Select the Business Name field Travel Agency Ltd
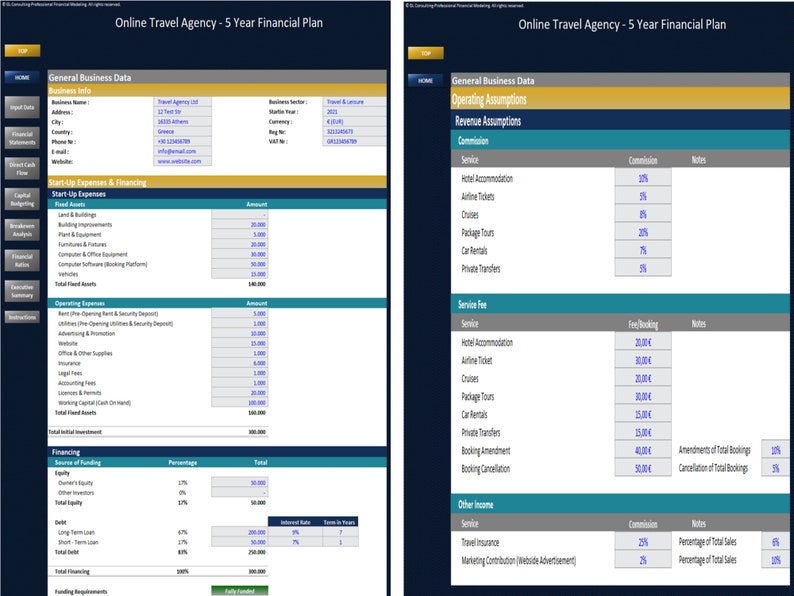This screenshot has width=794, height=596. (x=183, y=102)
